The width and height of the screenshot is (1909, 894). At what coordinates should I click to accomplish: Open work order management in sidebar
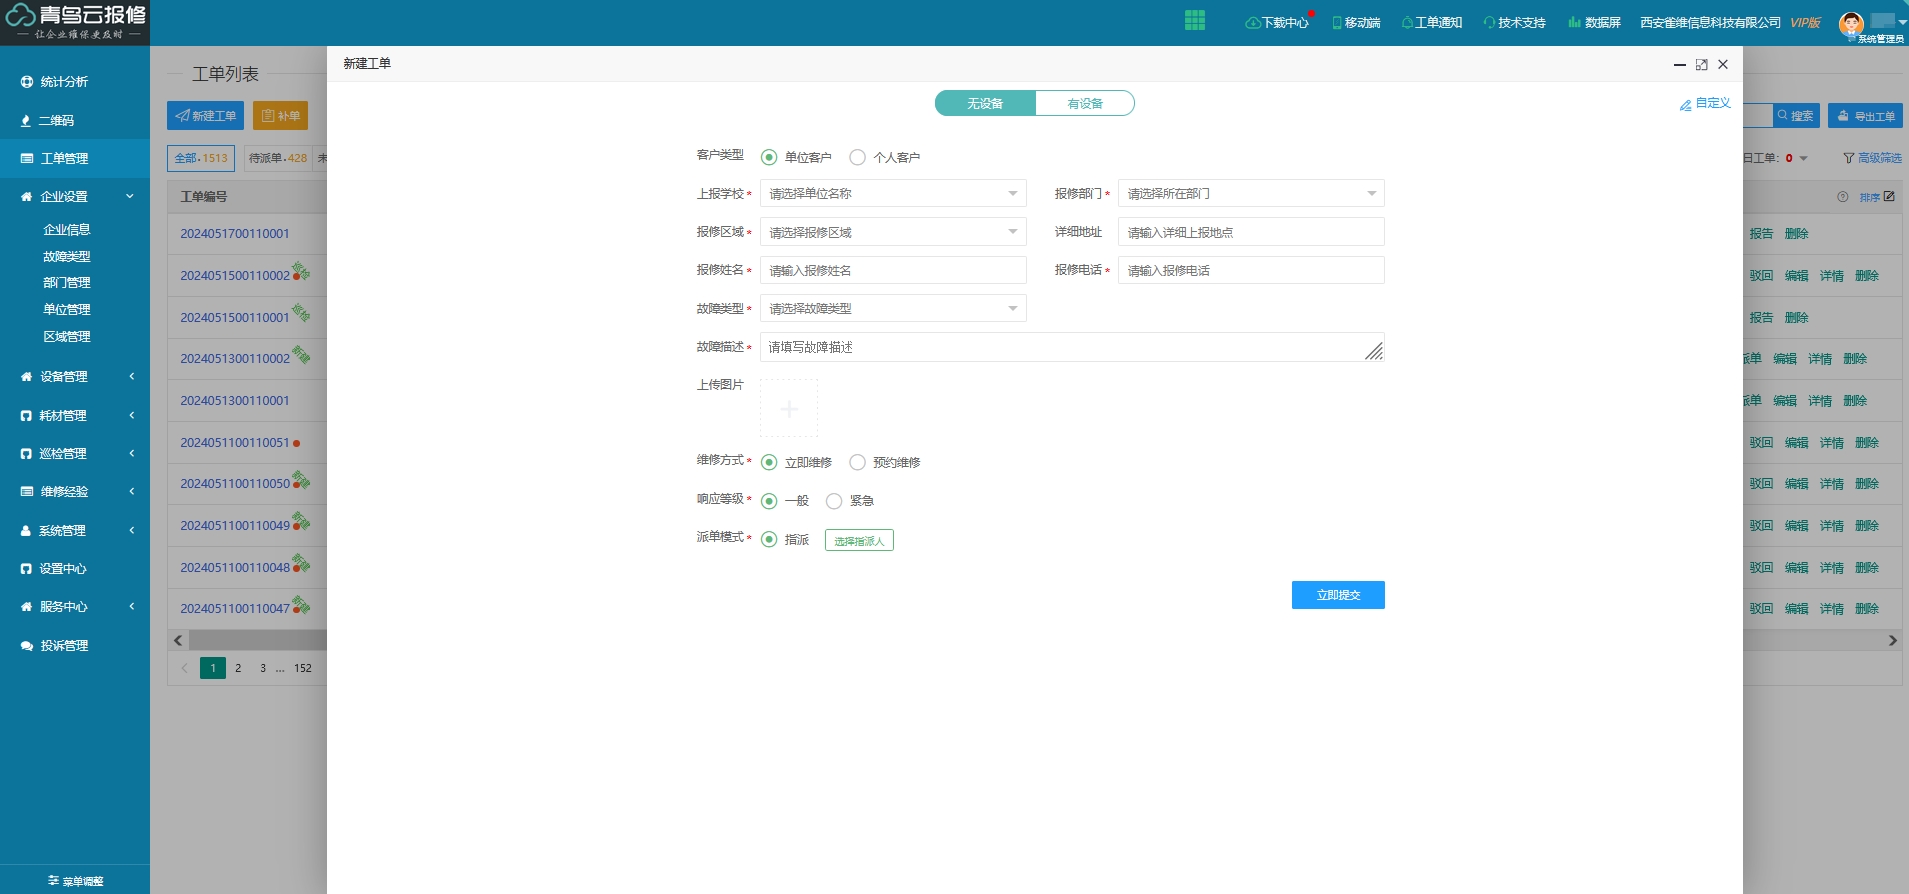click(x=64, y=158)
